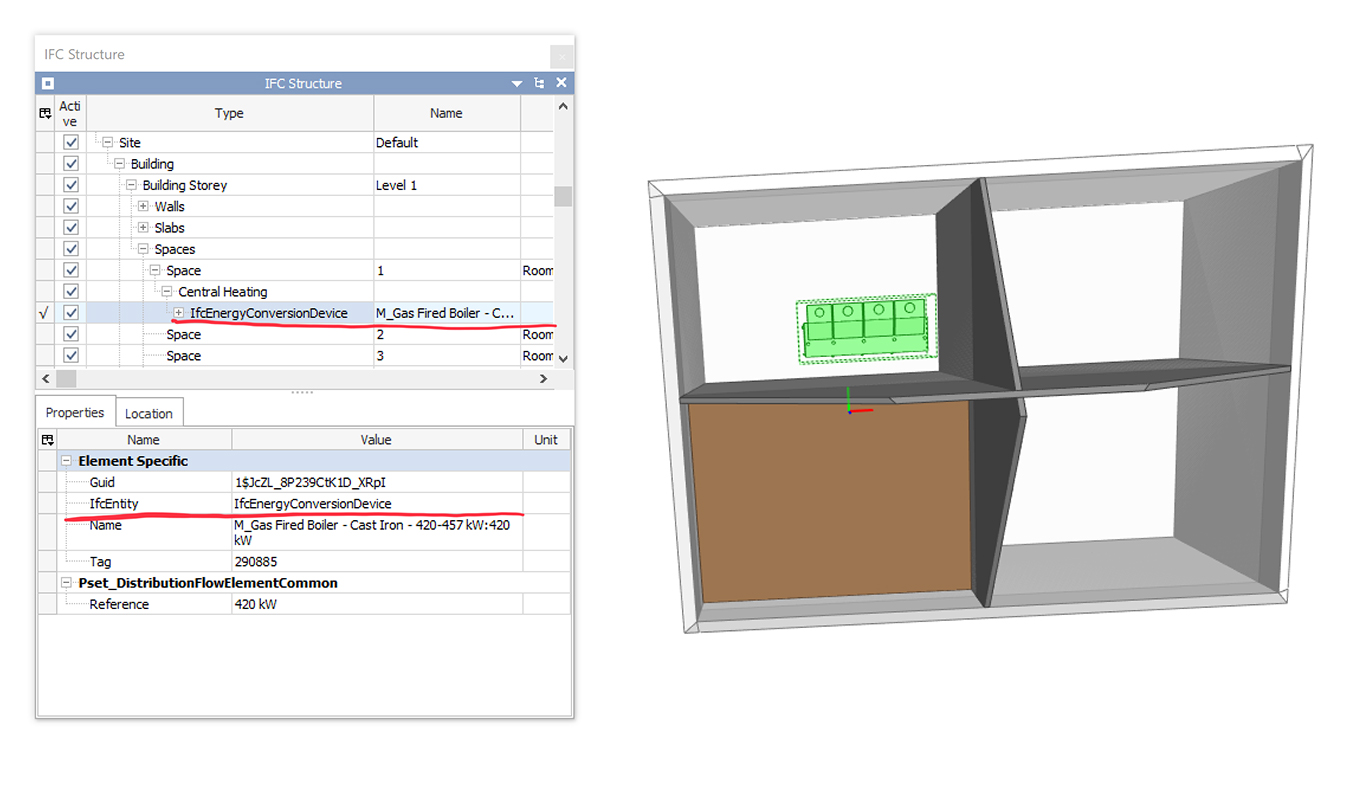Click the Type column header
The image size is (1366, 793).
(x=229, y=114)
